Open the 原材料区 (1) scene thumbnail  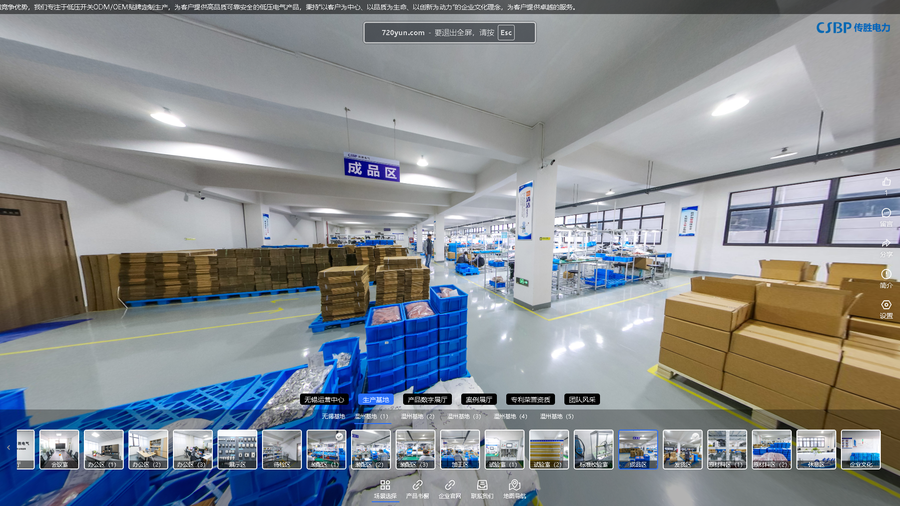pos(727,450)
